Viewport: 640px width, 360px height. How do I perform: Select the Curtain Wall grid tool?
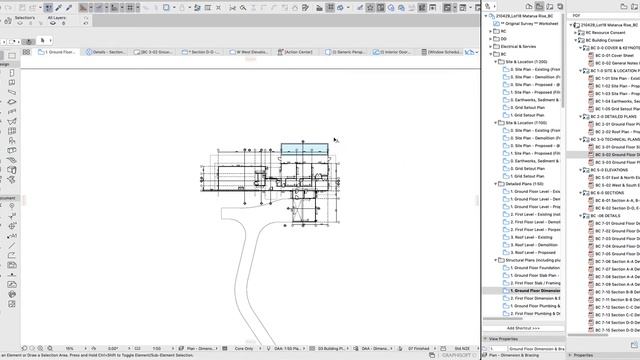click(12, 131)
